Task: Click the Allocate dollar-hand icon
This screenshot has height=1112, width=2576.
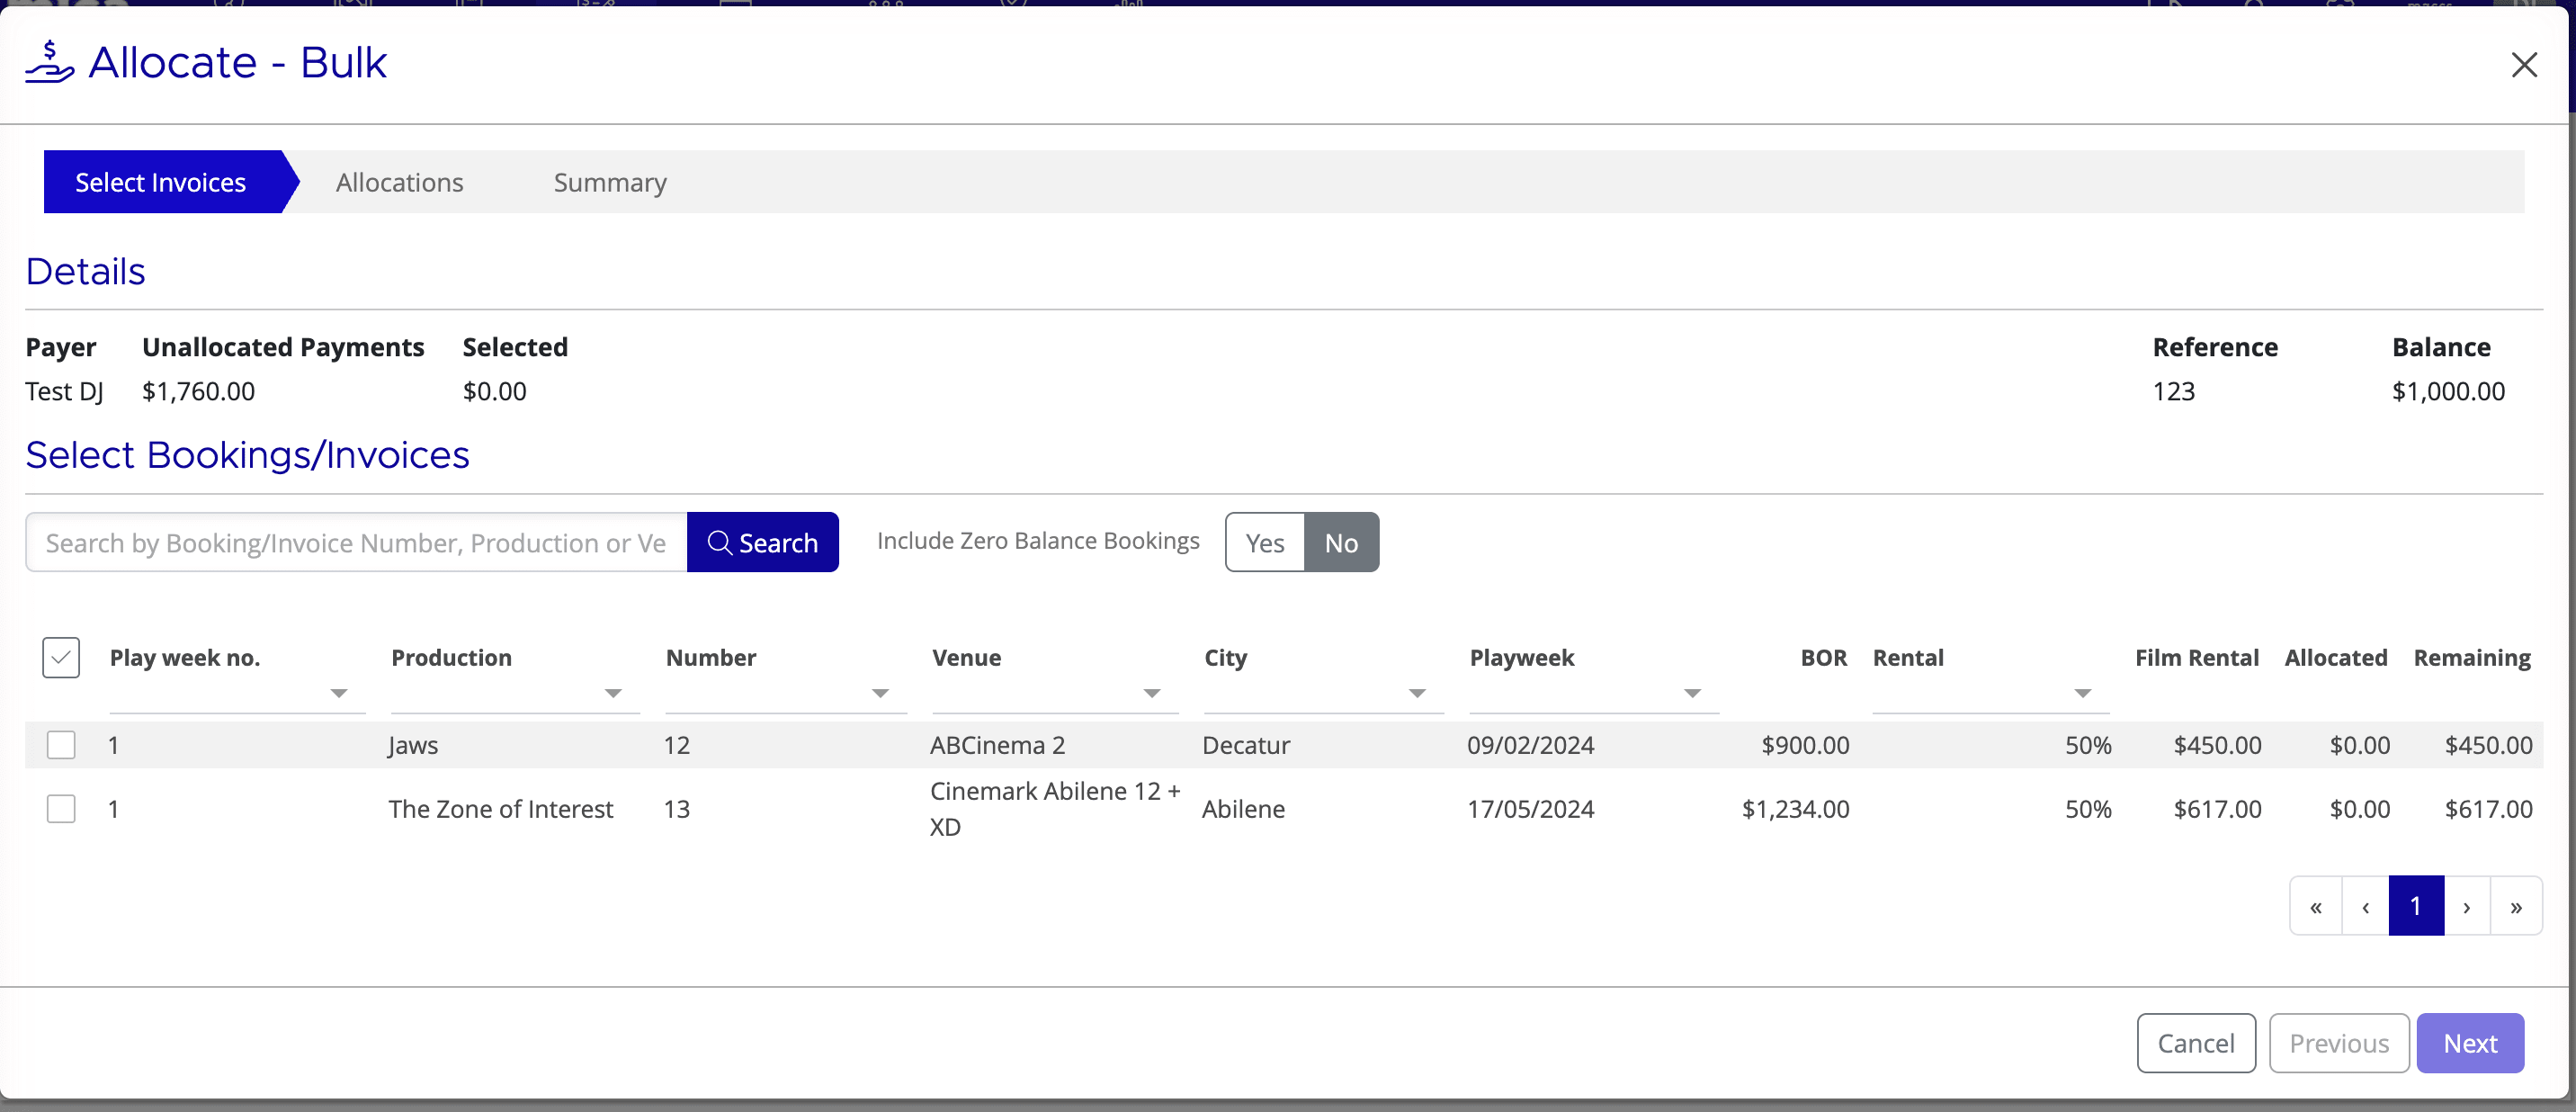Action: point(51,62)
